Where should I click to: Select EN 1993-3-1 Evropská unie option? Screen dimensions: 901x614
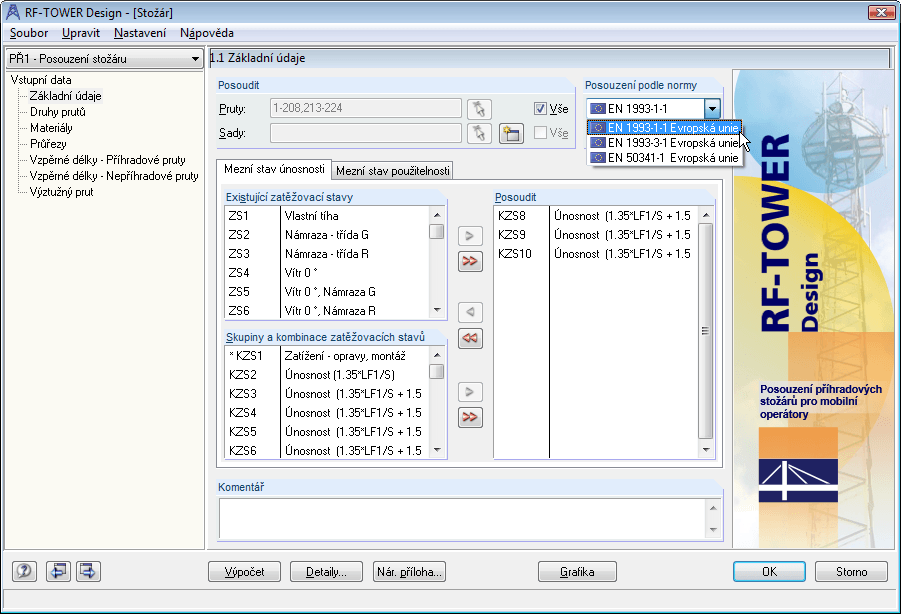tap(664, 142)
